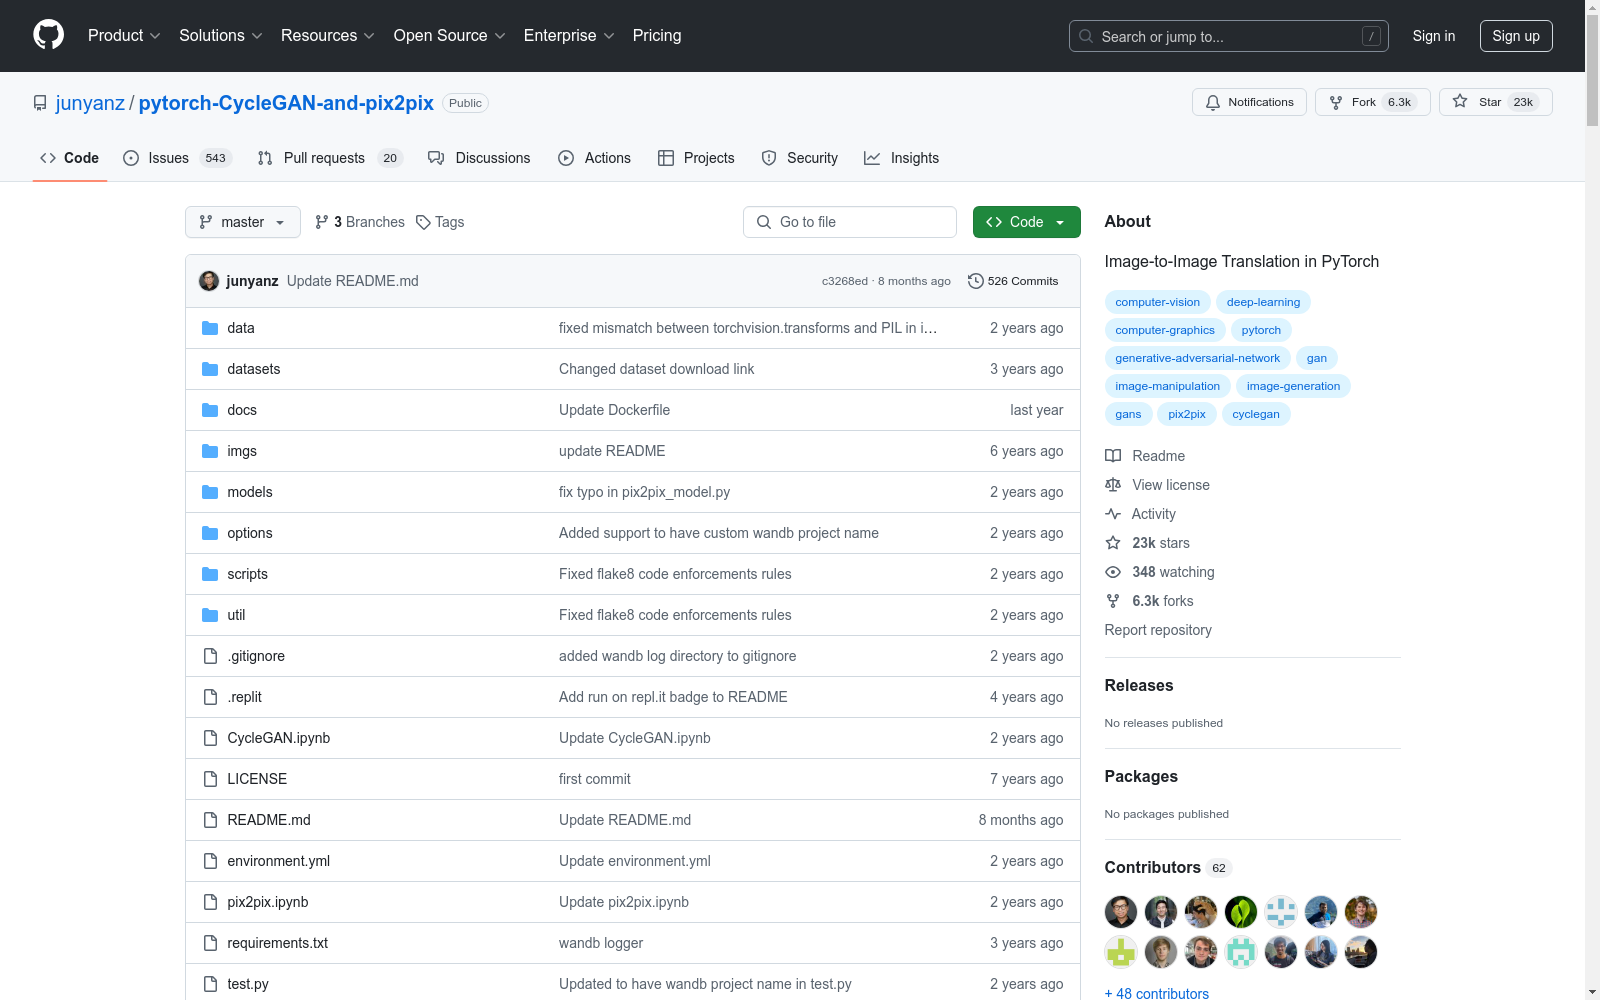Expand the Product menu

coord(124,35)
